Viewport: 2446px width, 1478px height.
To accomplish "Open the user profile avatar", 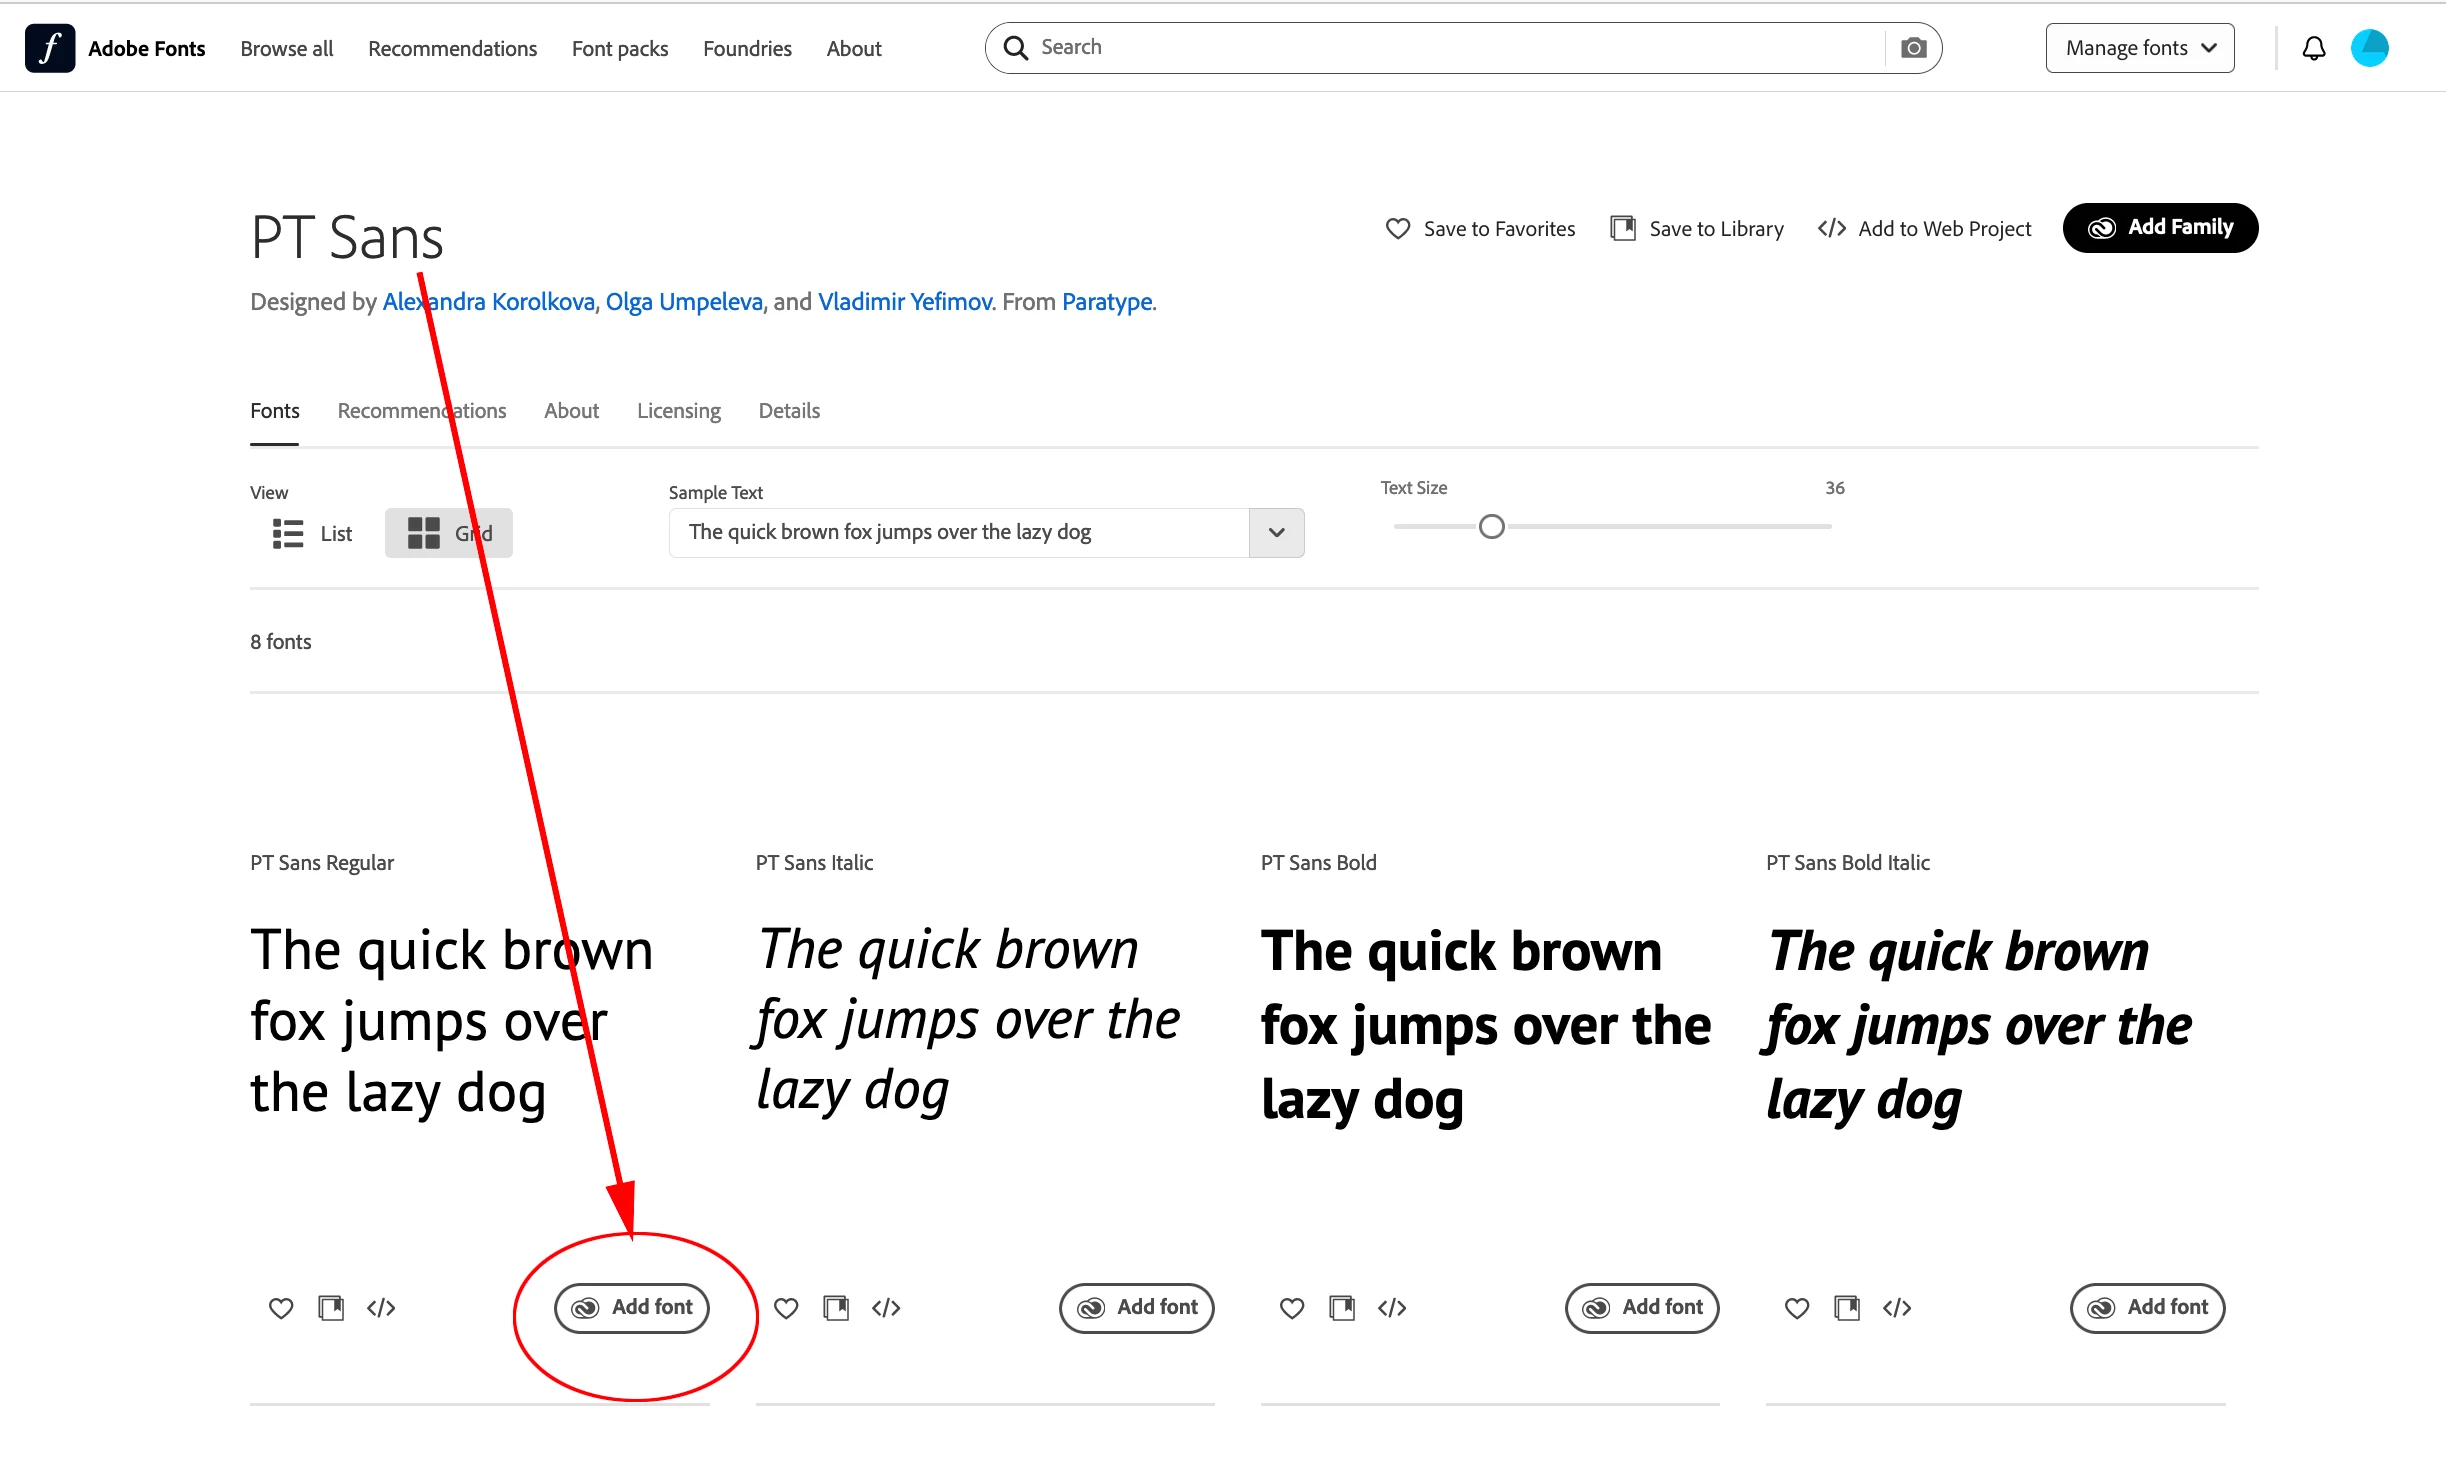I will pos(2369,48).
